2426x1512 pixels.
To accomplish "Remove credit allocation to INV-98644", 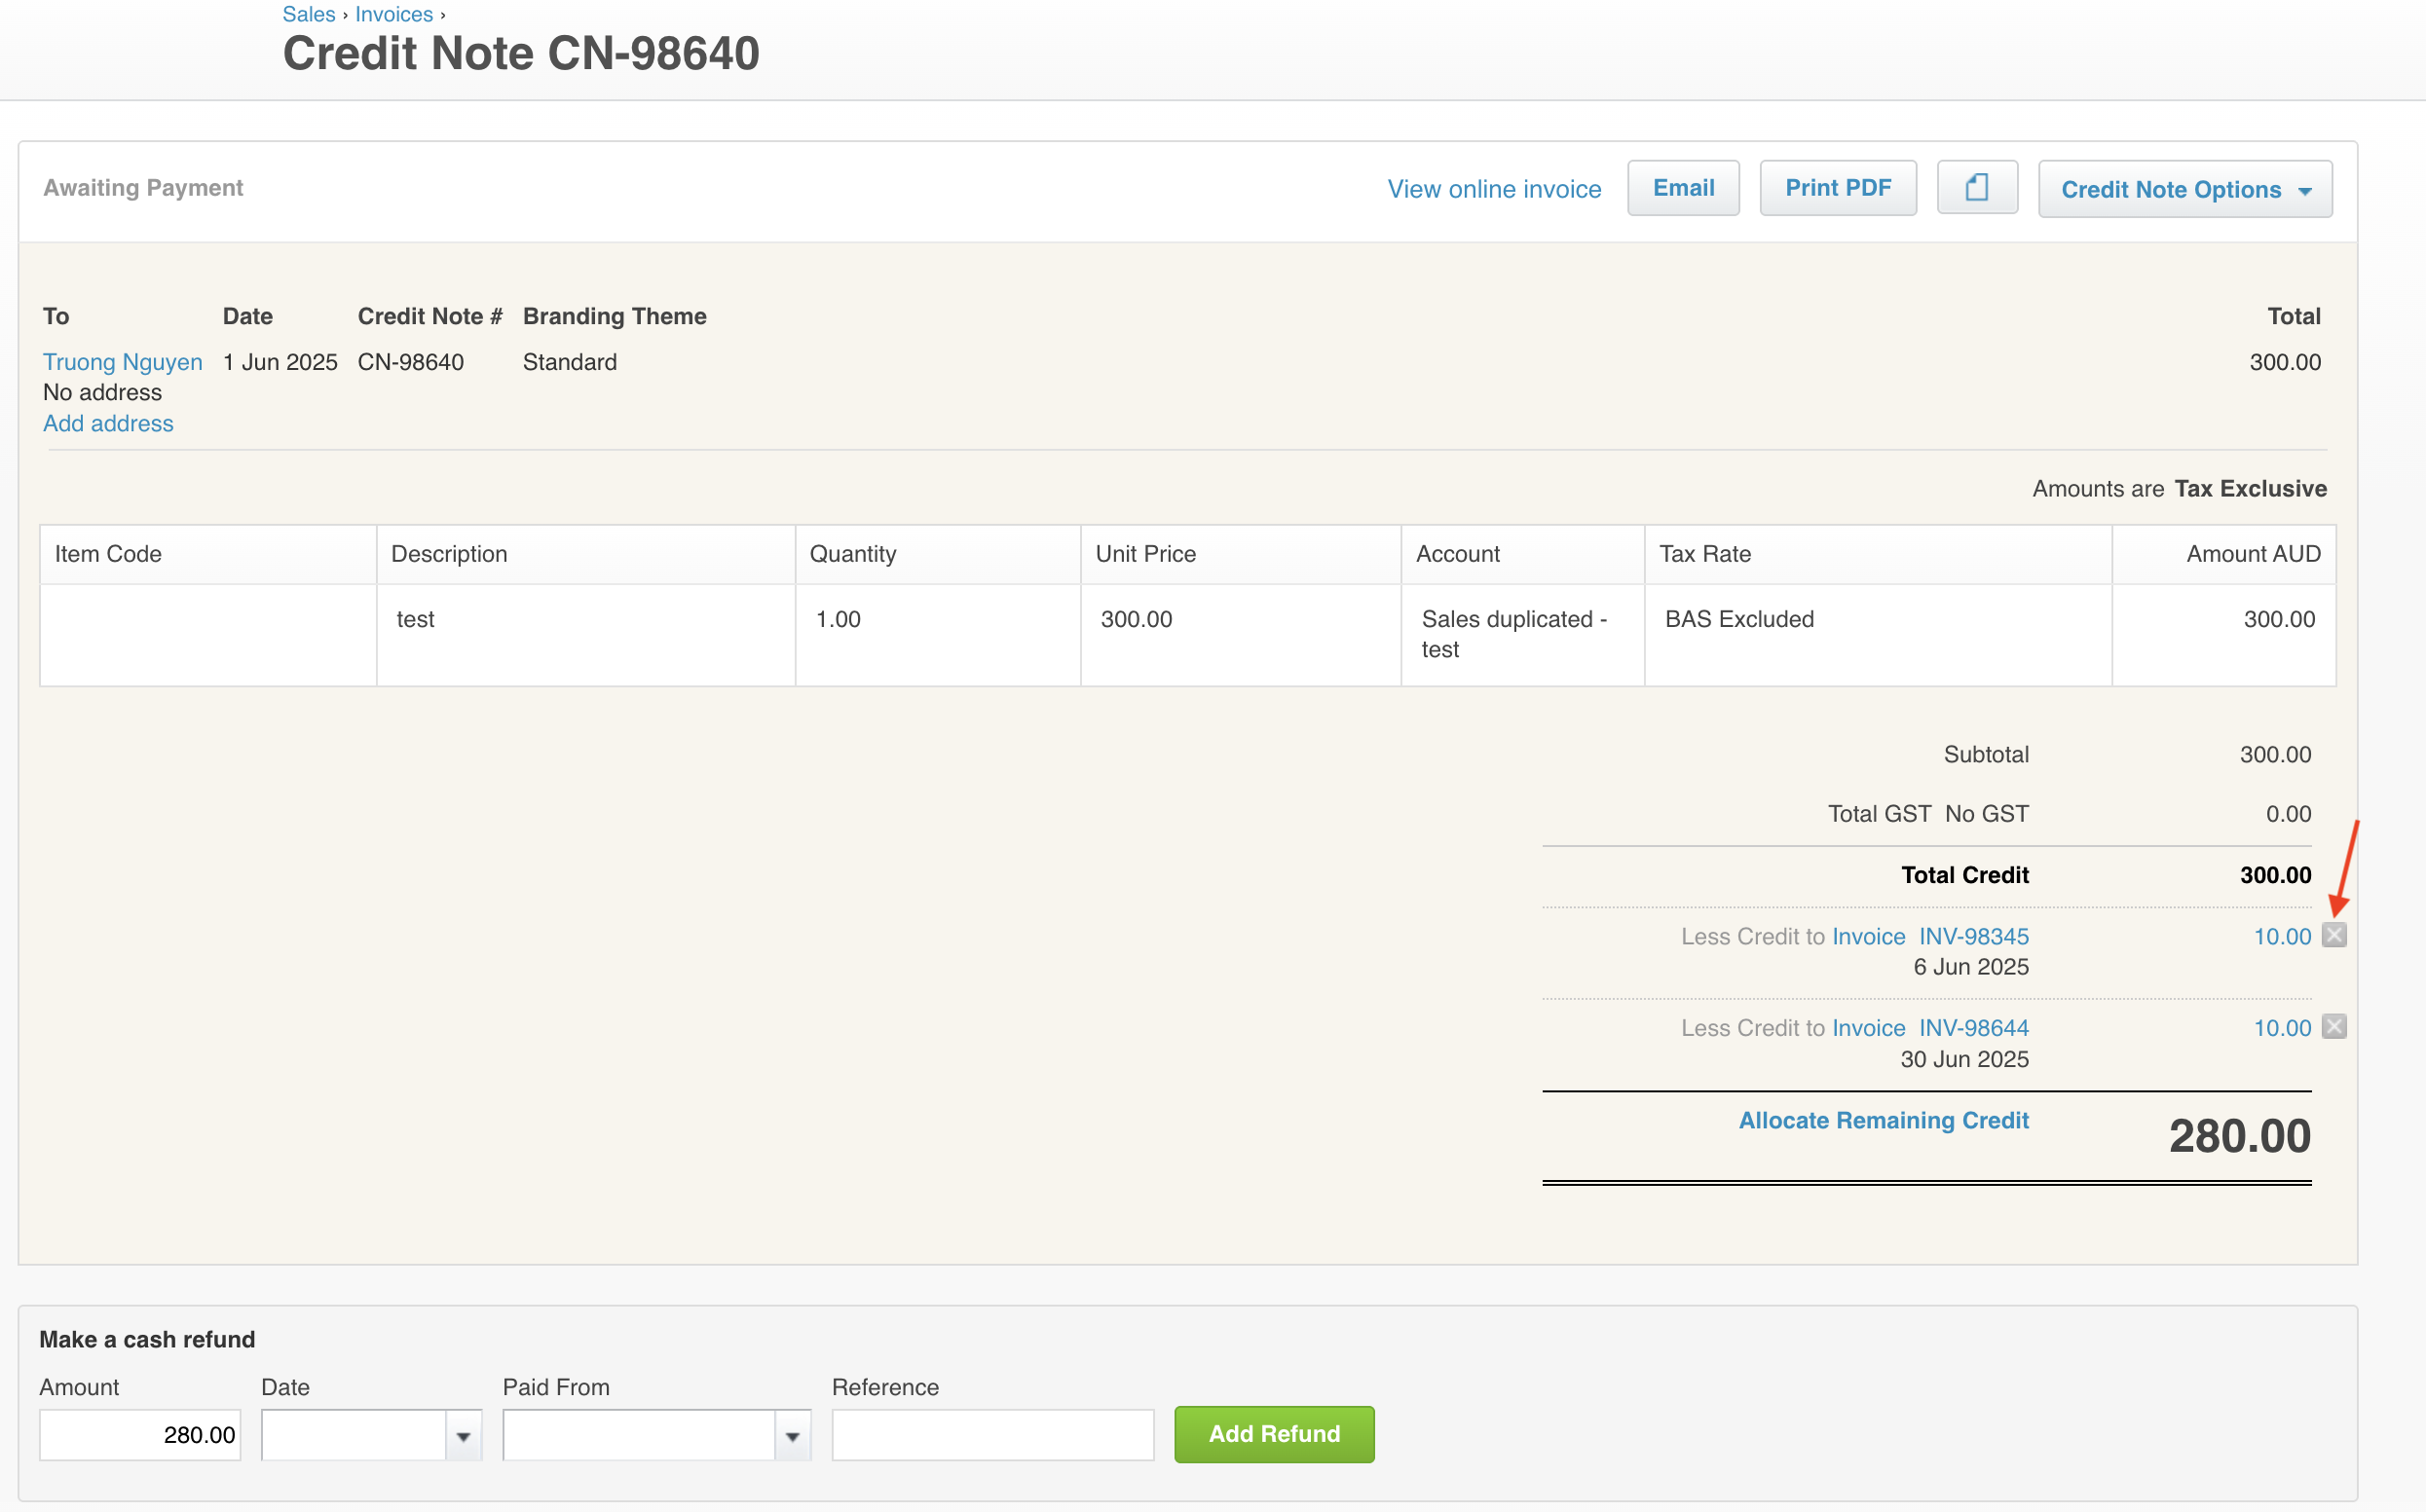I will [x=2334, y=1027].
